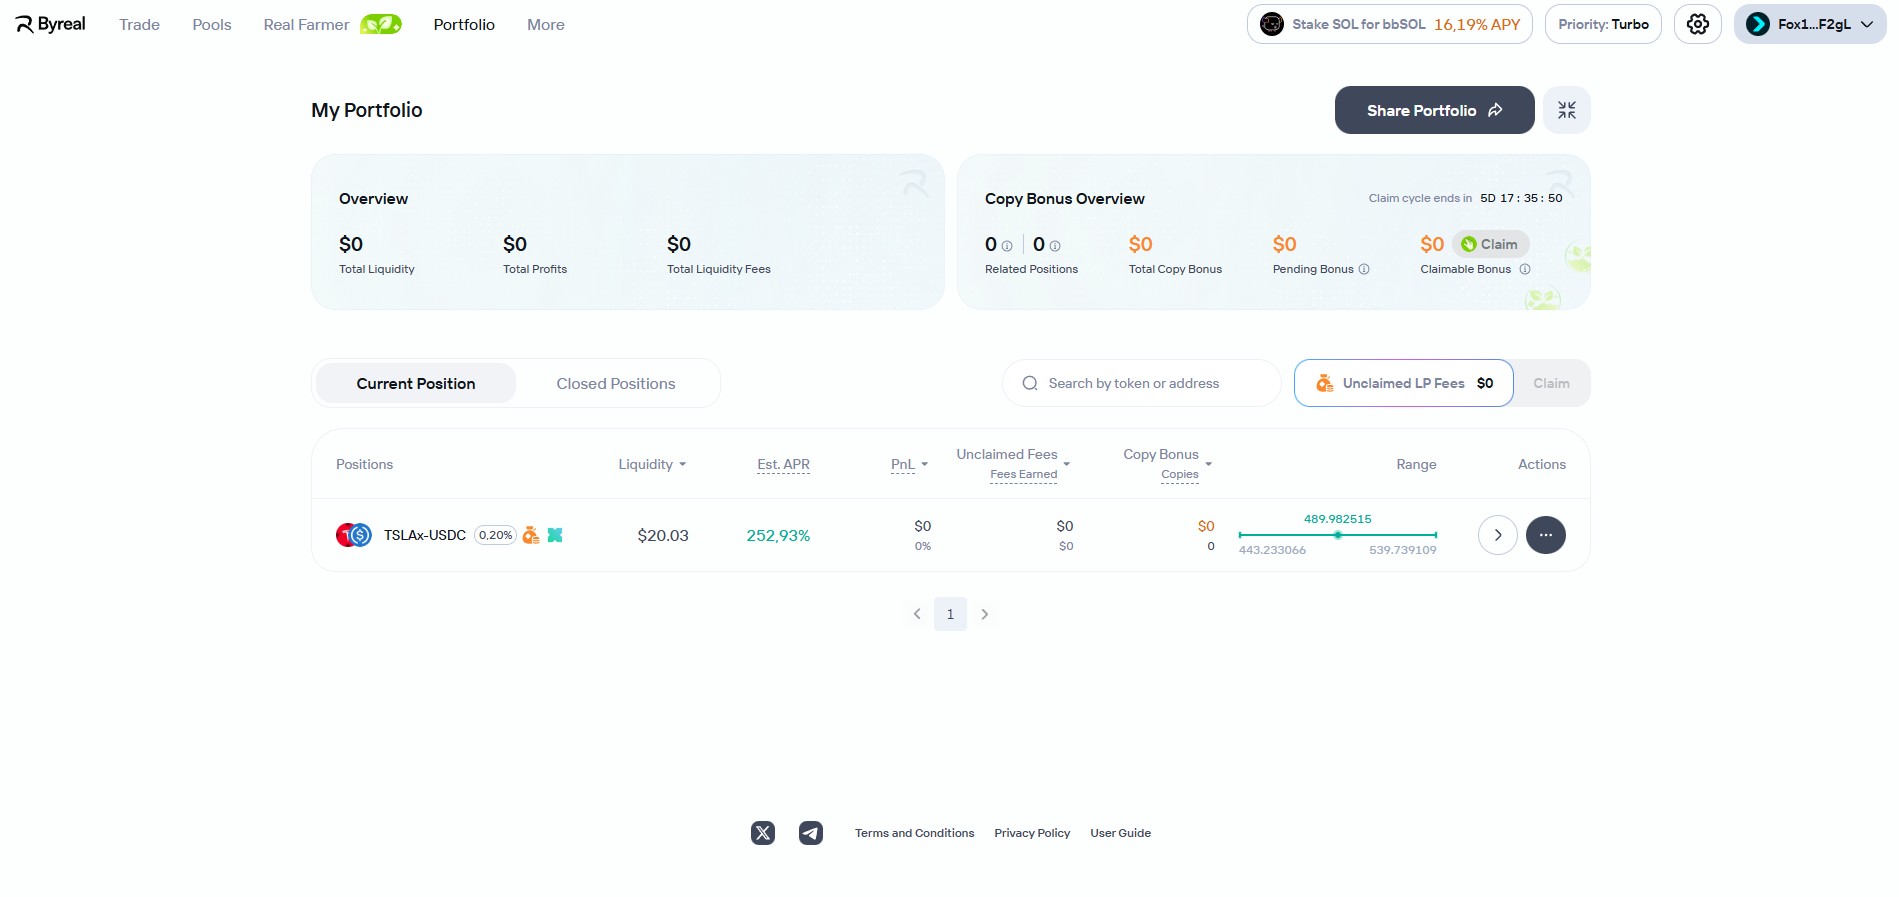Click Copies subheader
Viewport: 1899px width, 897px height.
(1180, 475)
